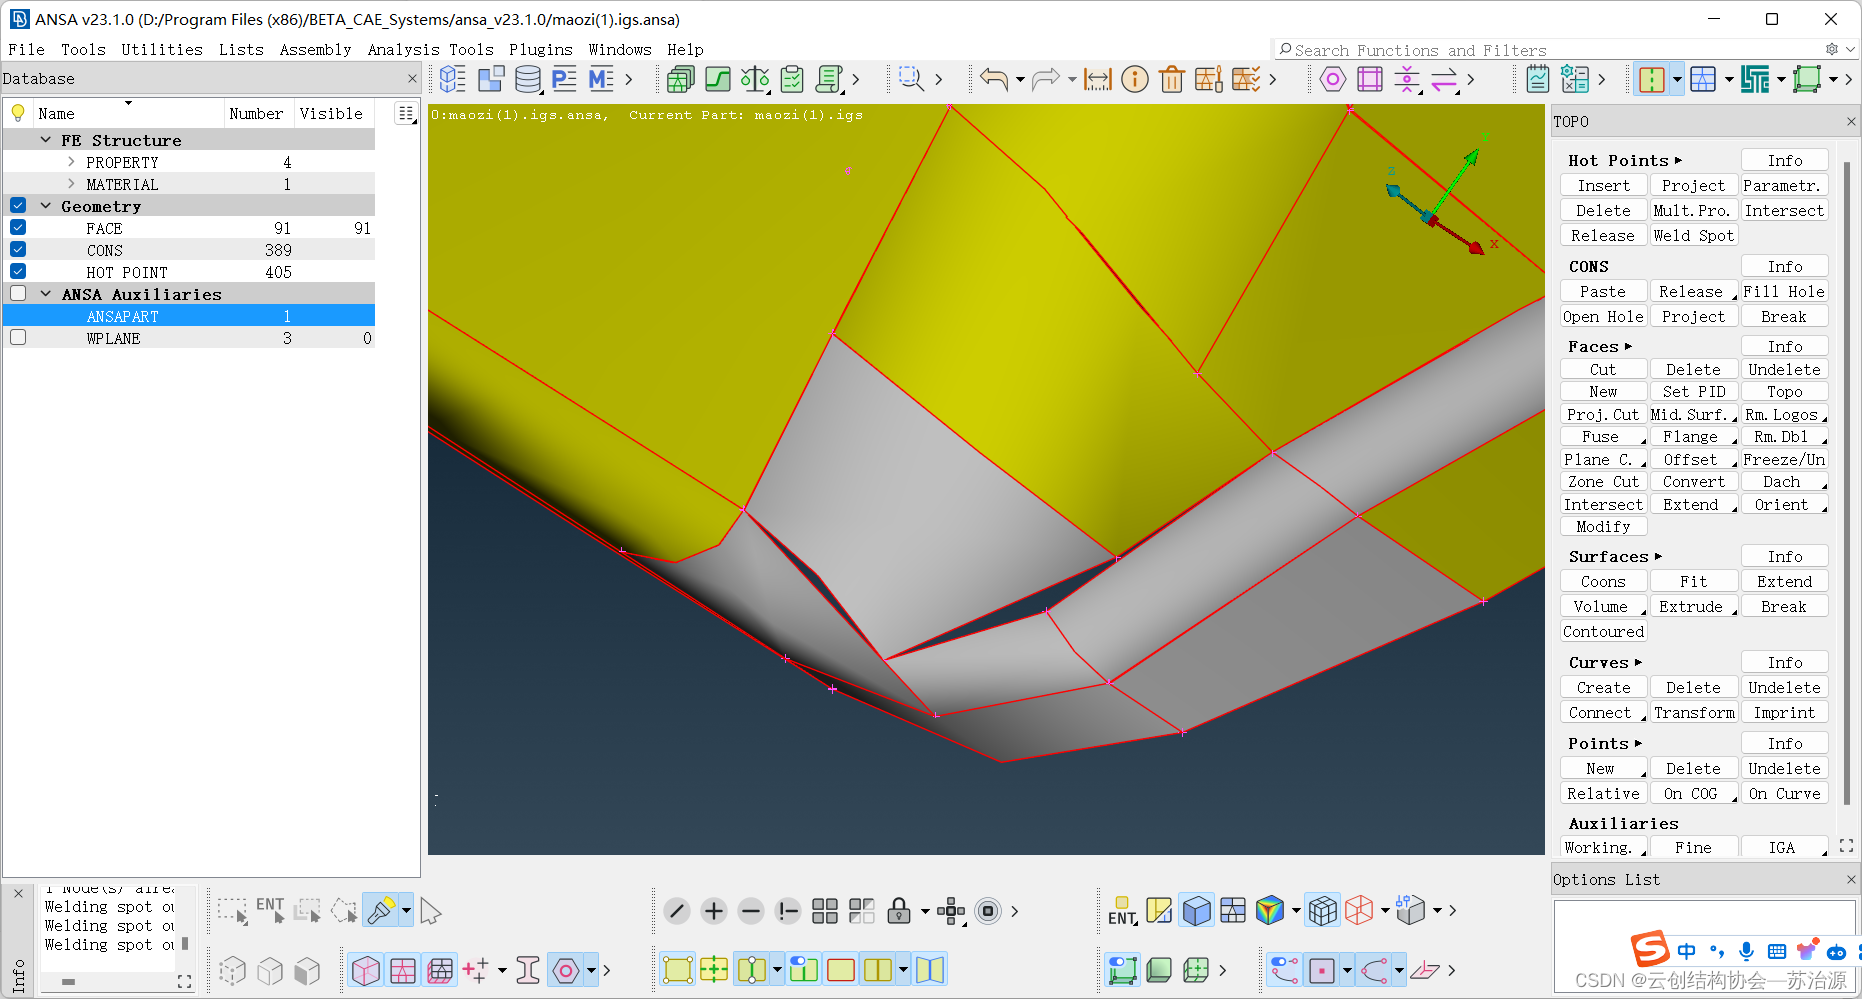Open the database cylinder icon
The height and width of the screenshot is (999, 1862).
[527, 80]
